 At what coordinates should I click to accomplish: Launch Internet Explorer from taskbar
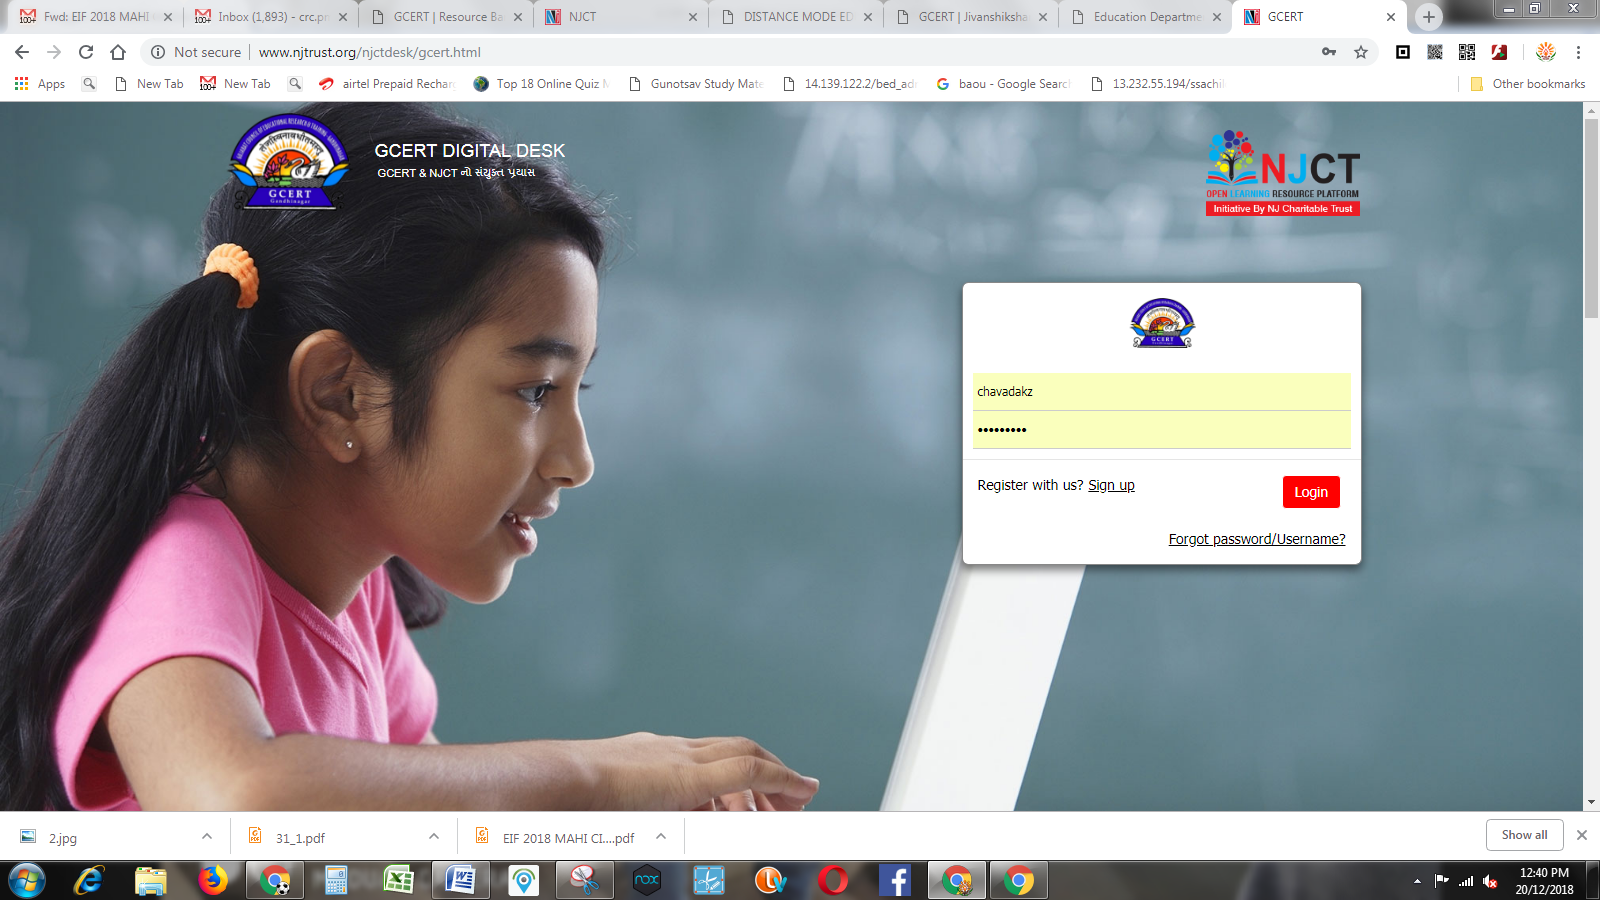click(89, 881)
